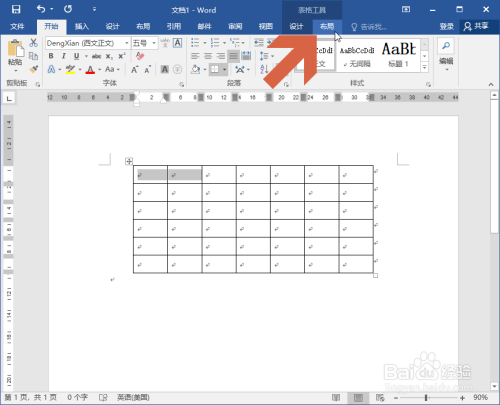Apply borders using the borders icon

(x=215, y=69)
